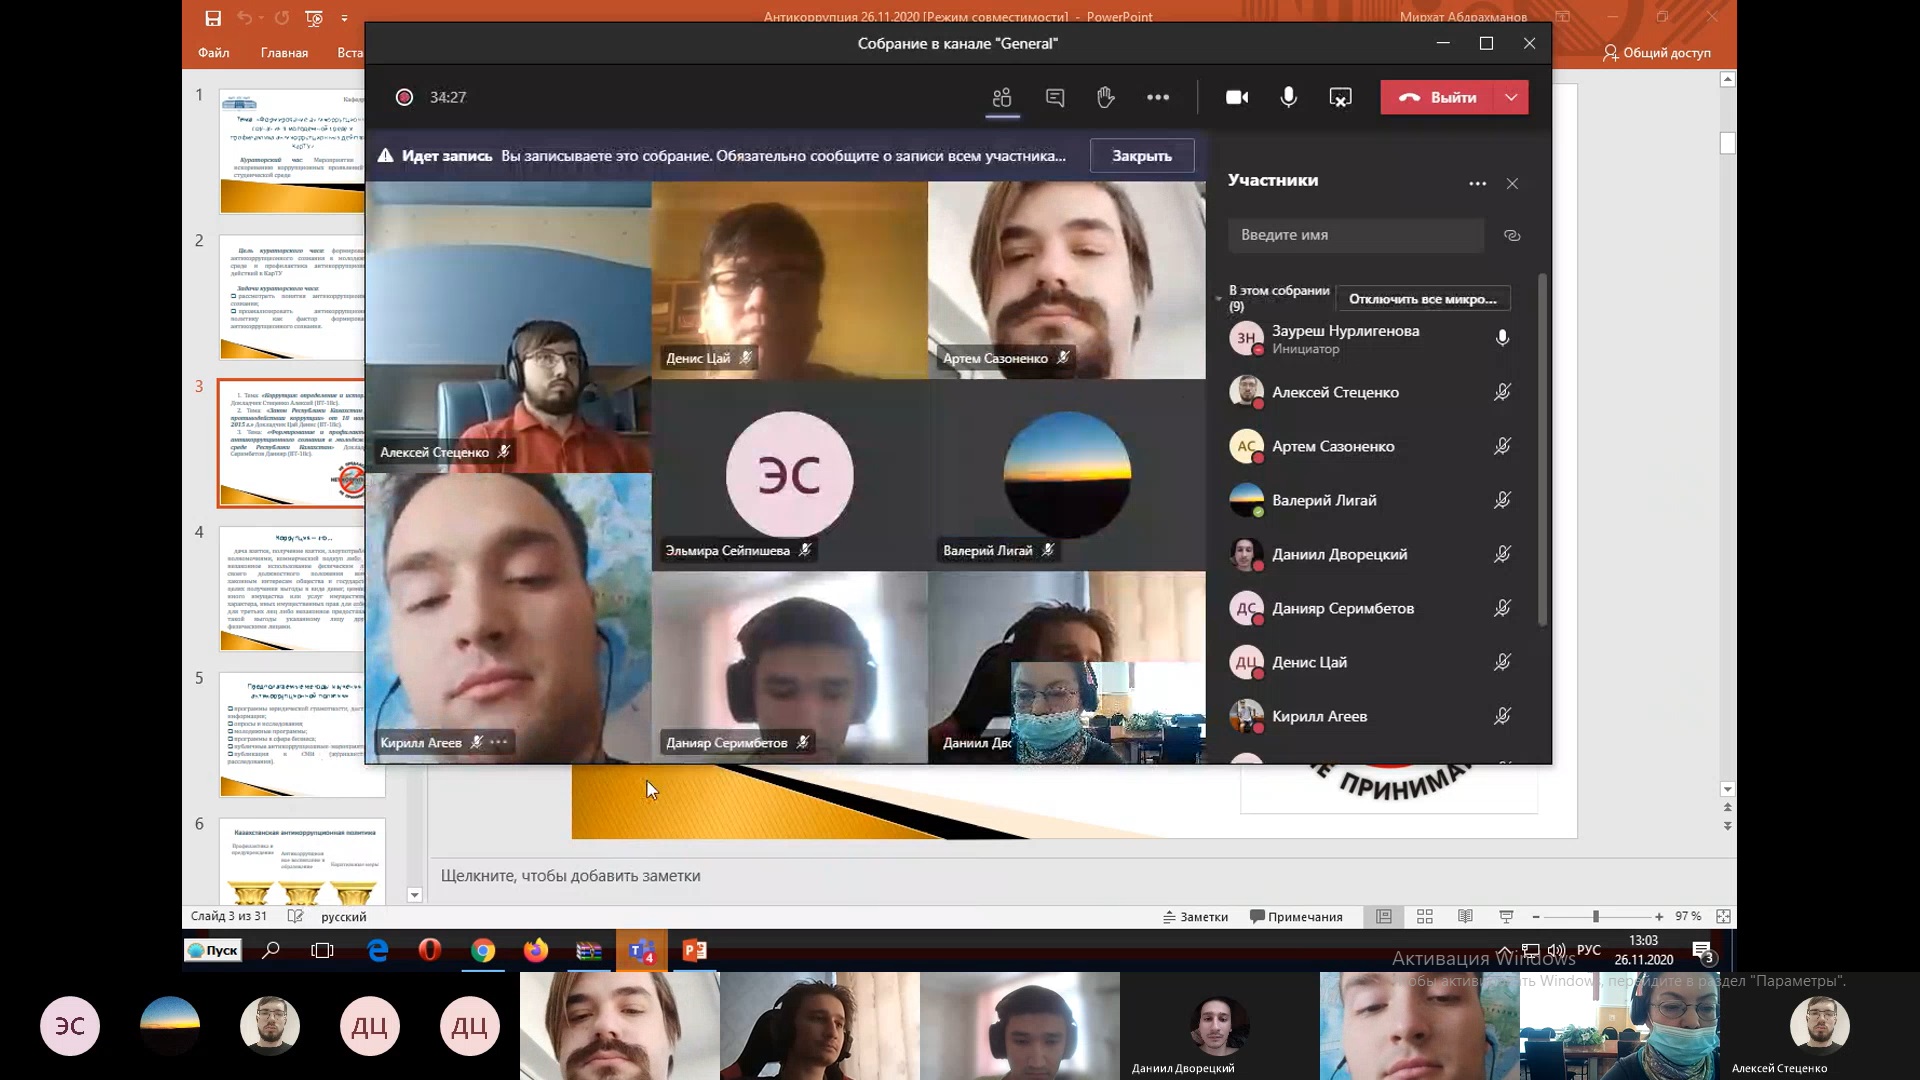This screenshot has height=1080, width=1920.
Task: Open Примечания comments in status bar
Action: tap(1296, 917)
